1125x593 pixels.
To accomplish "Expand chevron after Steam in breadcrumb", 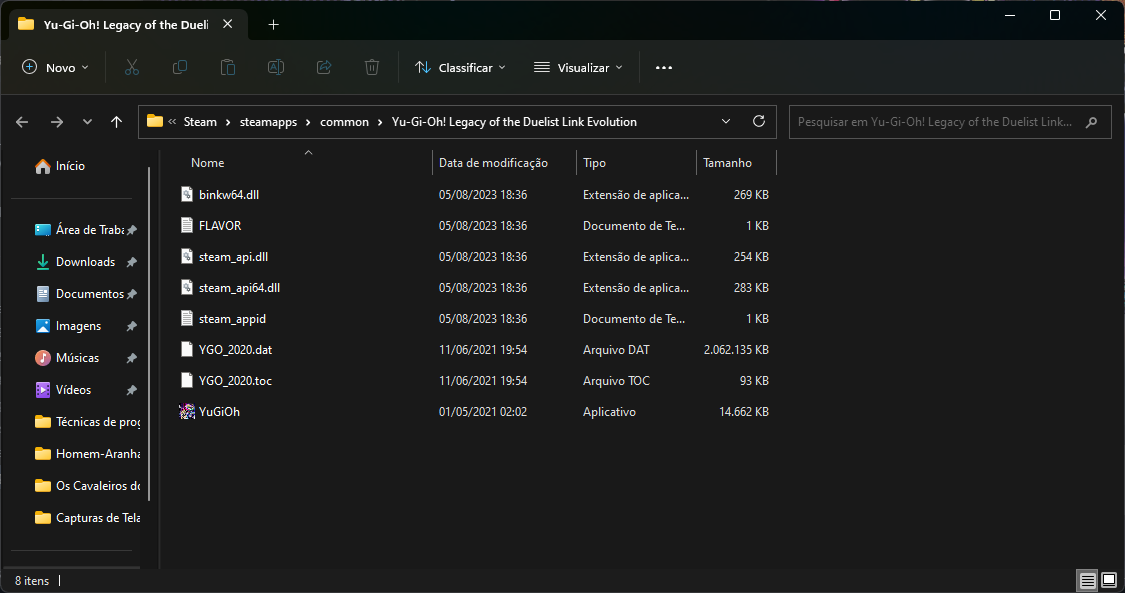I will point(228,122).
